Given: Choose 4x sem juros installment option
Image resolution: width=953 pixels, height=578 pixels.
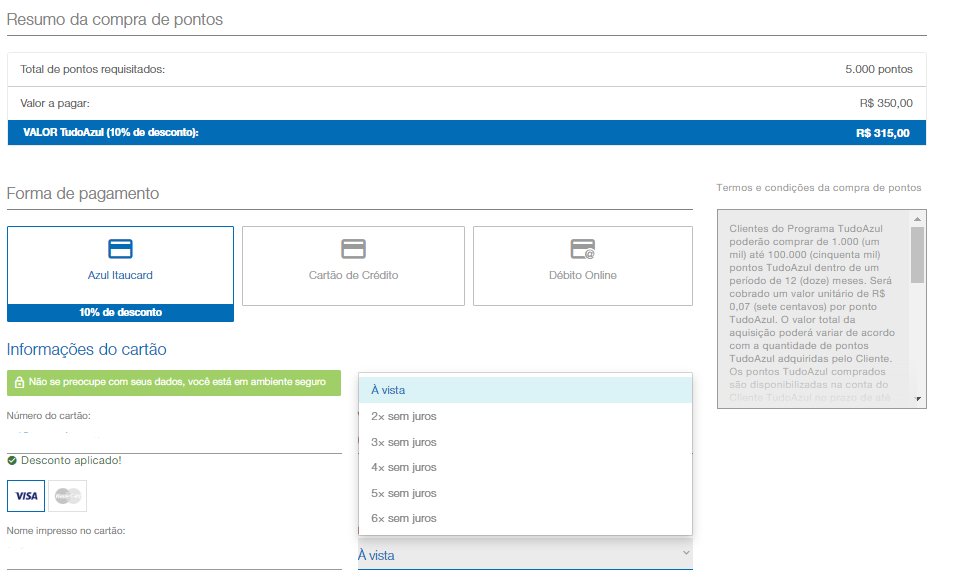Looking at the screenshot, I should [x=525, y=467].
